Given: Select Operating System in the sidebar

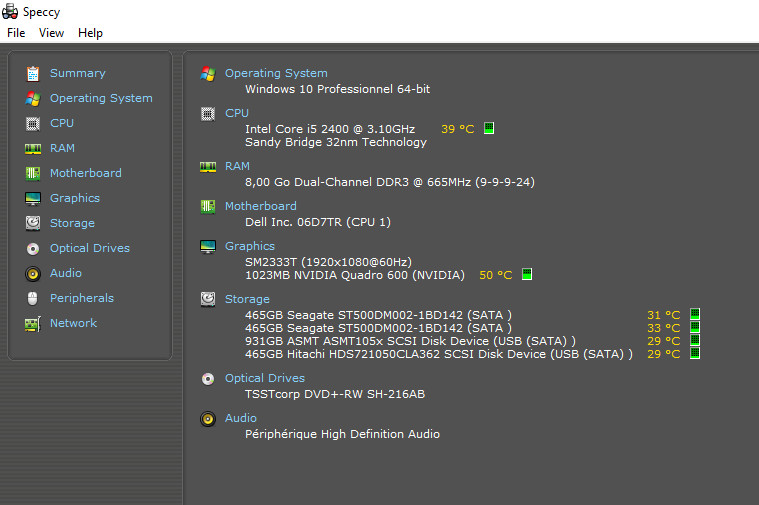Looking at the screenshot, I should click(101, 98).
